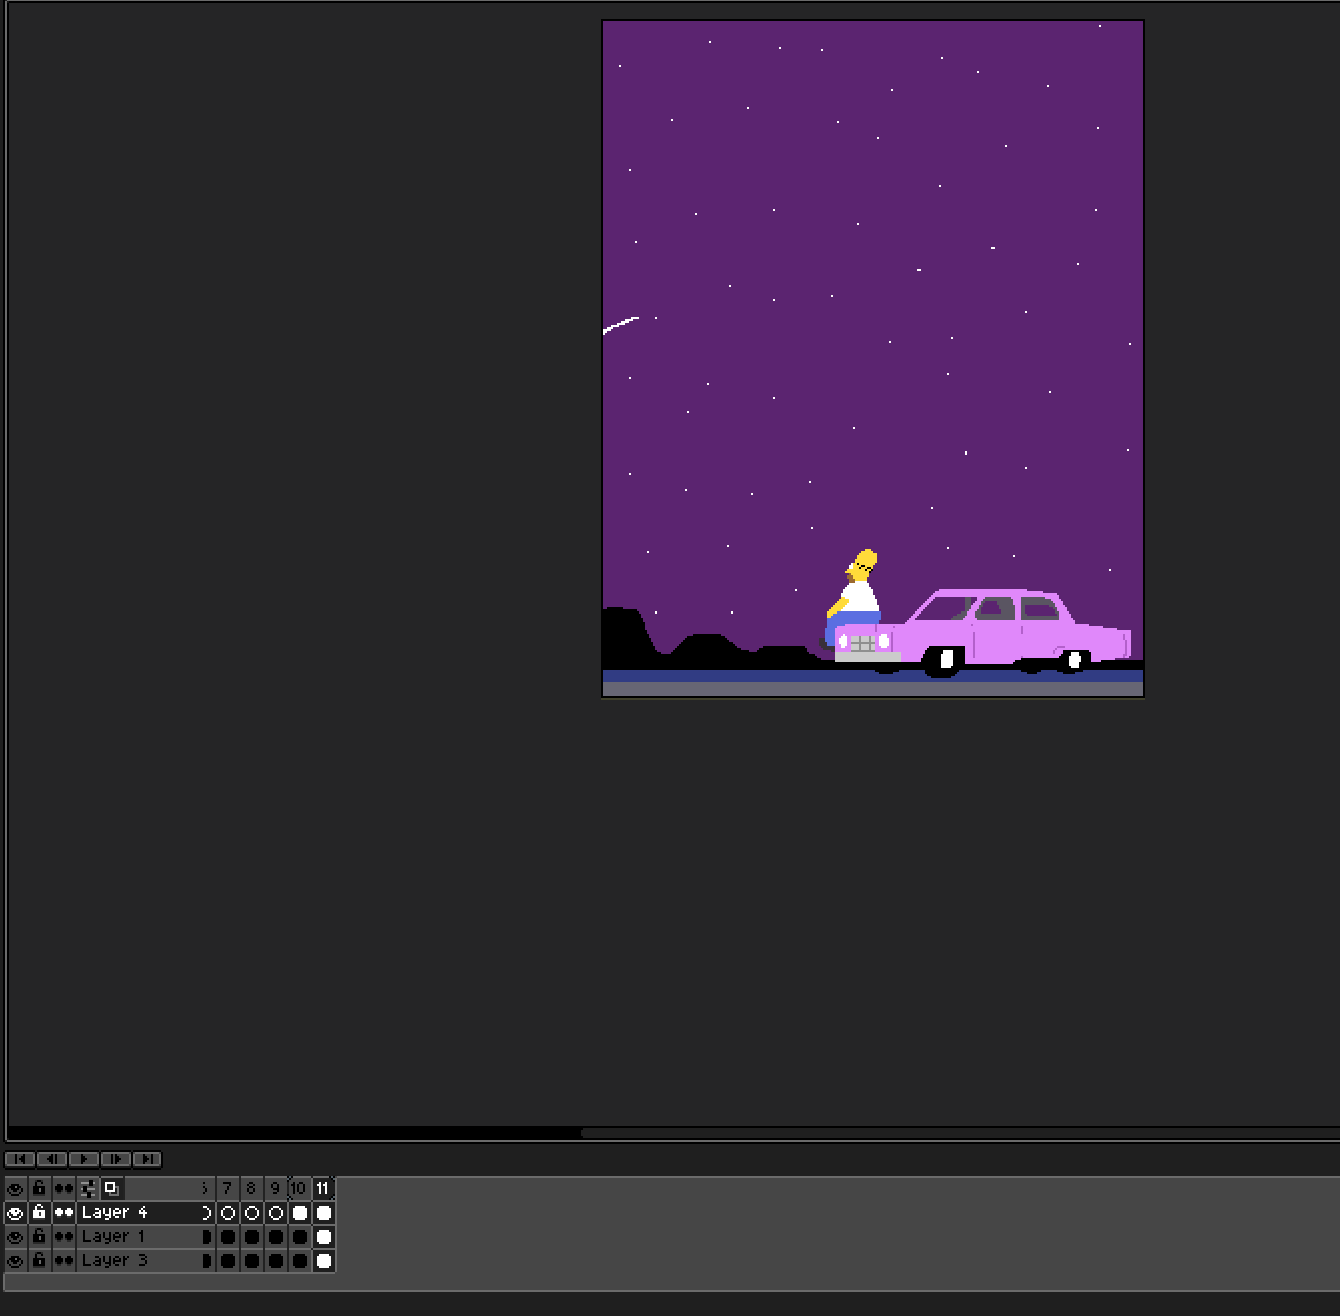1340x1316 pixels.
Task: Hide Layer 4 using its eye icon
Action: 15,1212
